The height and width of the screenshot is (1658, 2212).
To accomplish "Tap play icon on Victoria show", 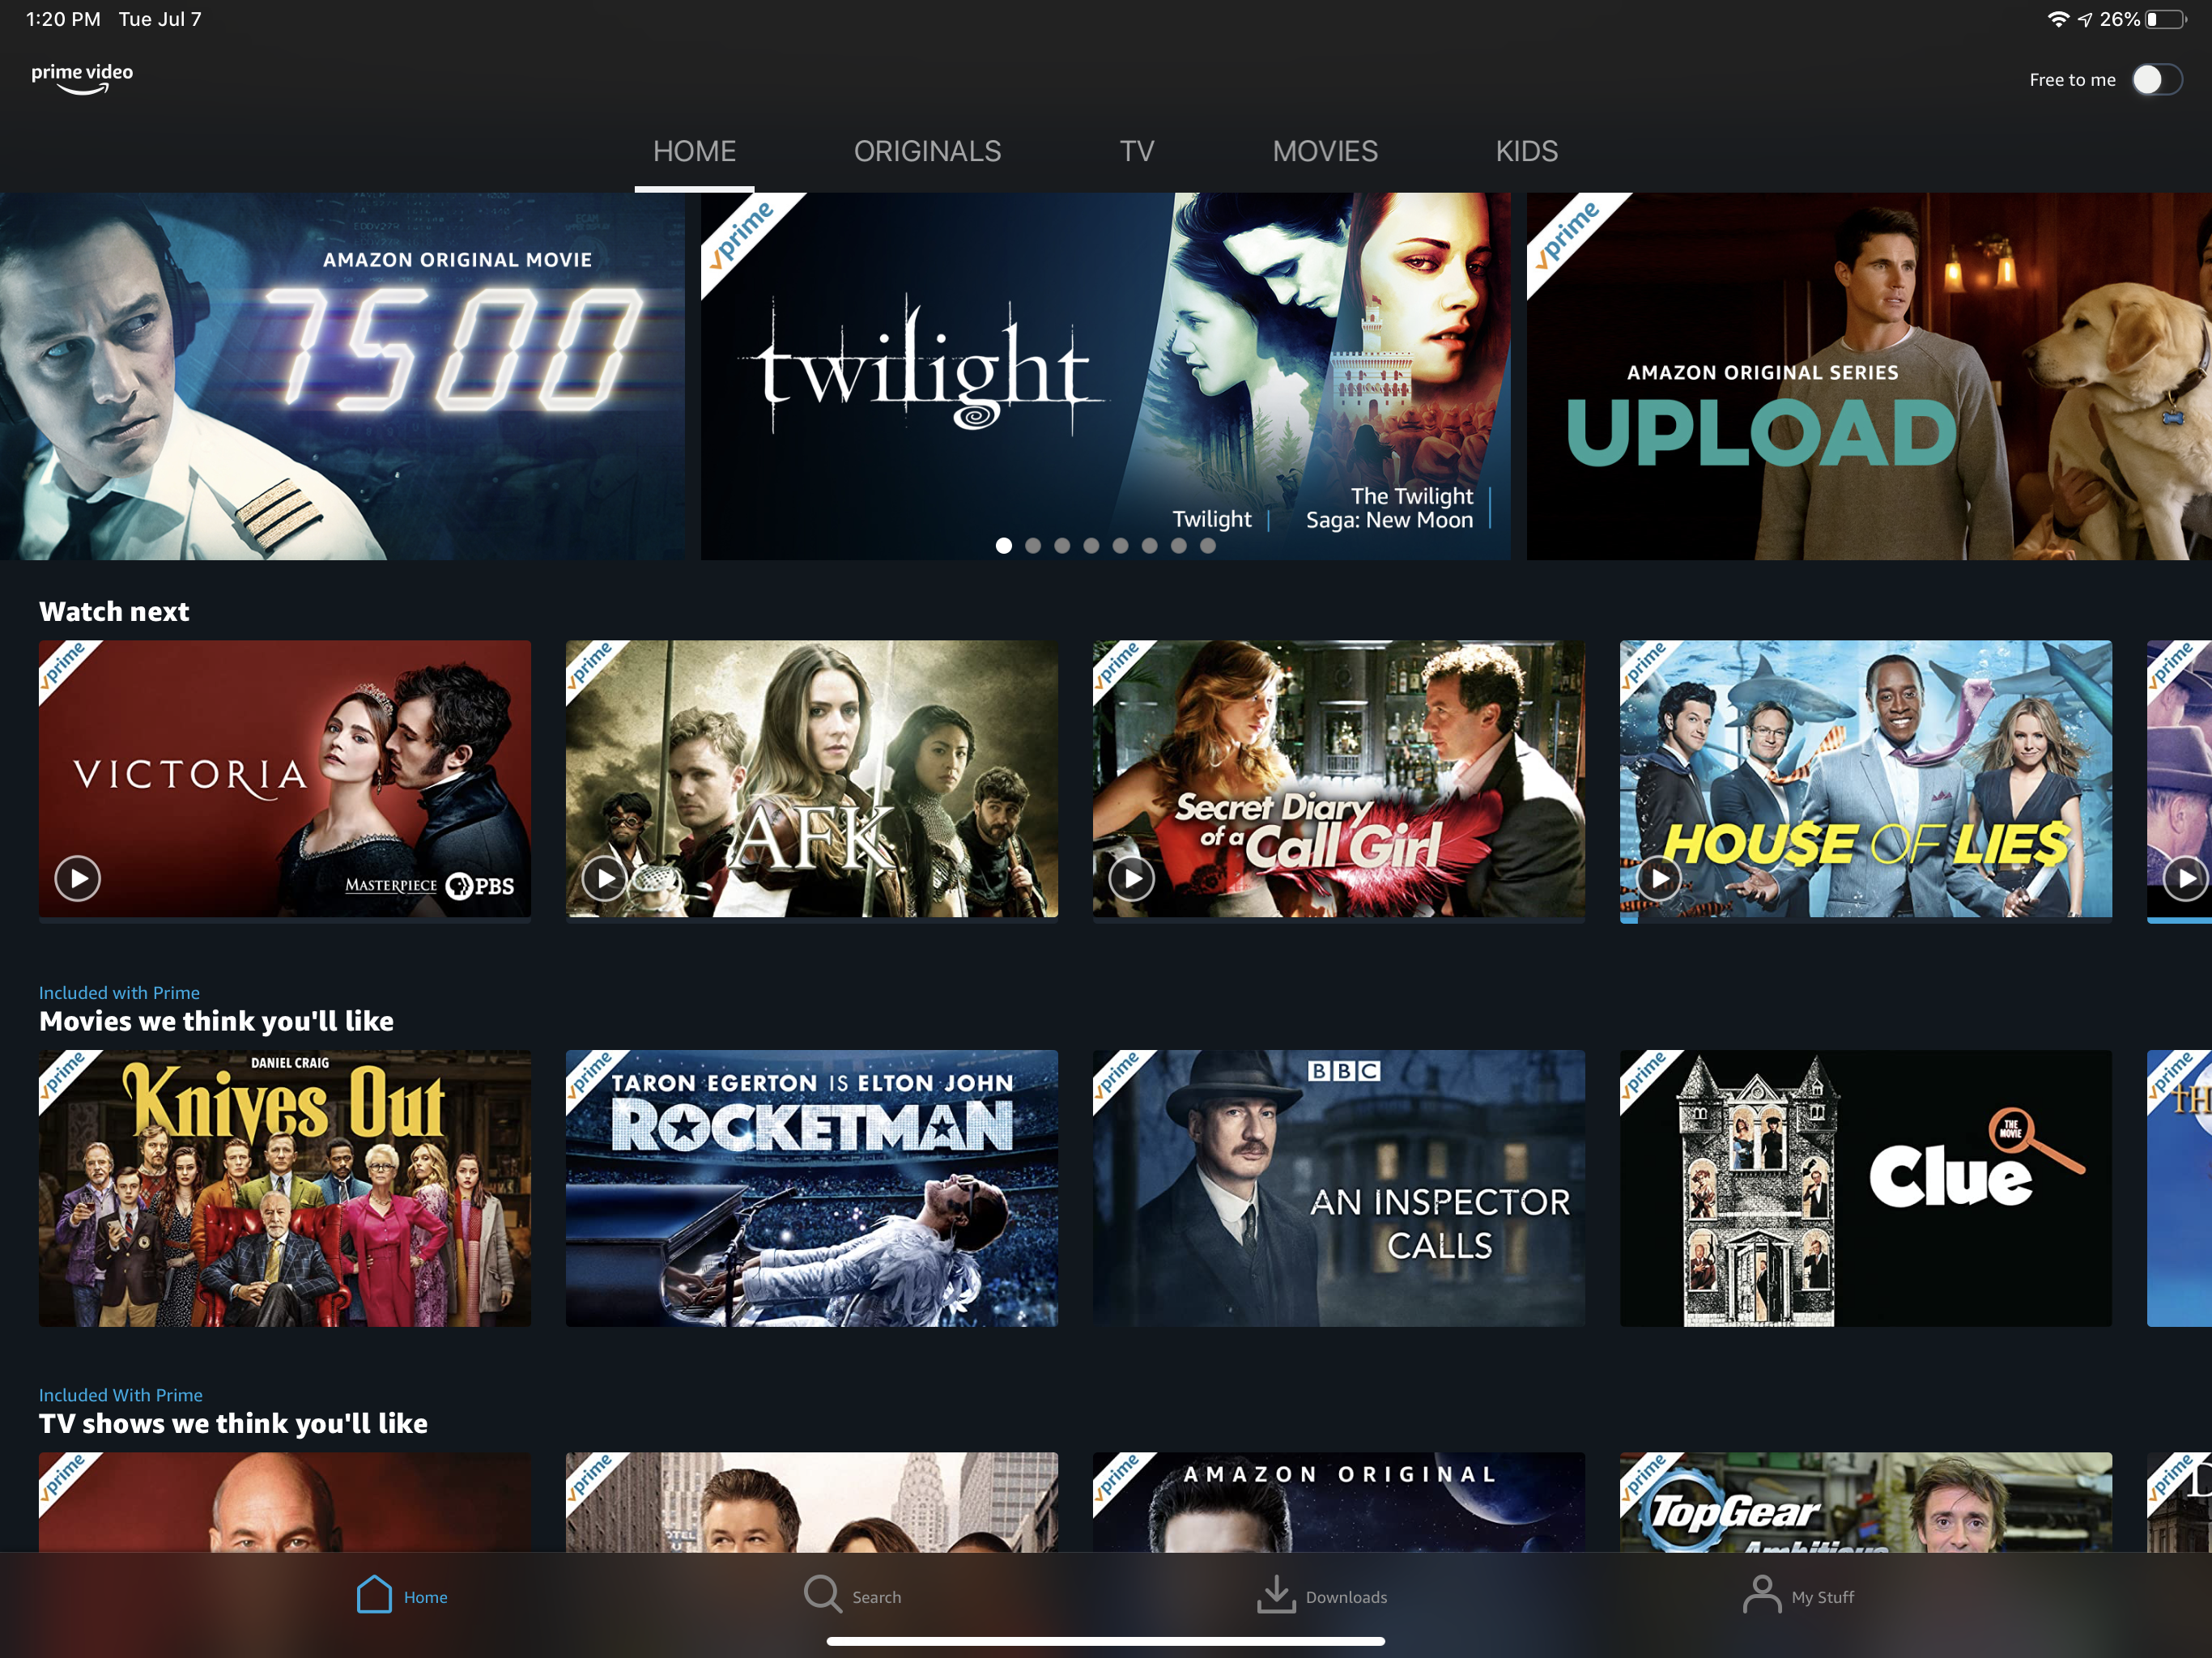I will 79,878.
